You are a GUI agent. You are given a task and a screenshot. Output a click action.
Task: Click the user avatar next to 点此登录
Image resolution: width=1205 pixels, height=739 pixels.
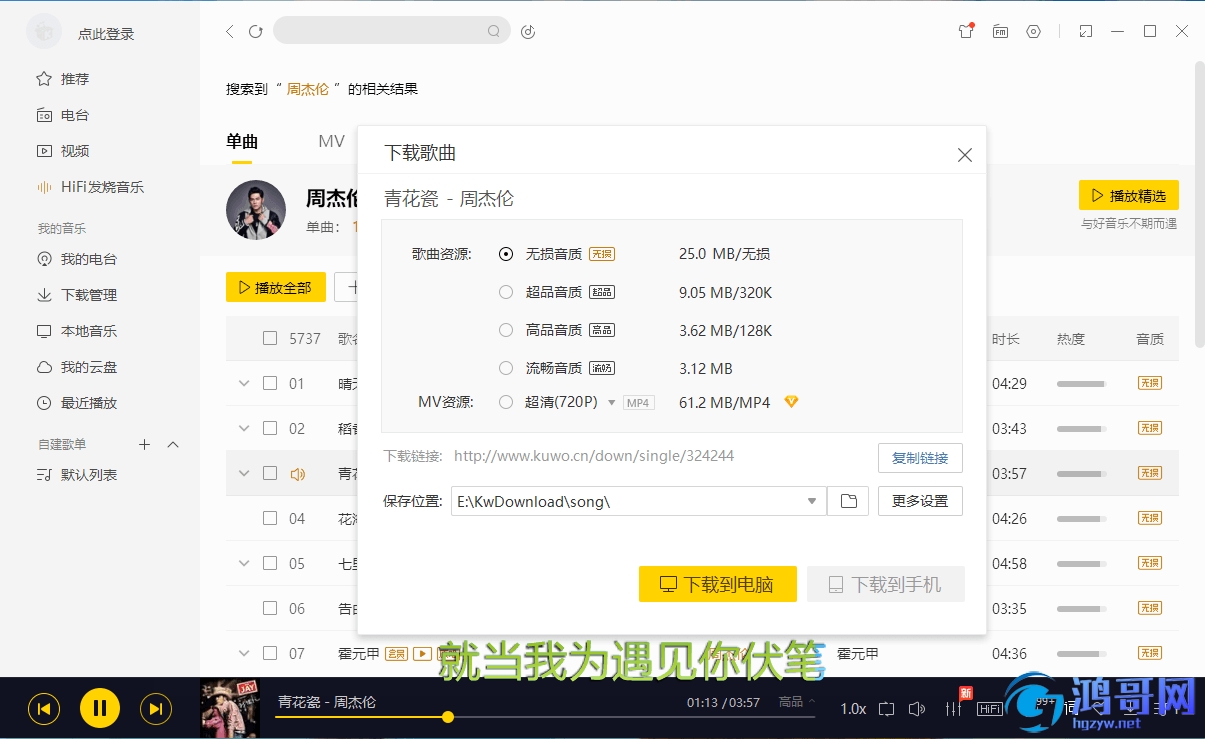tap(44, 33)
